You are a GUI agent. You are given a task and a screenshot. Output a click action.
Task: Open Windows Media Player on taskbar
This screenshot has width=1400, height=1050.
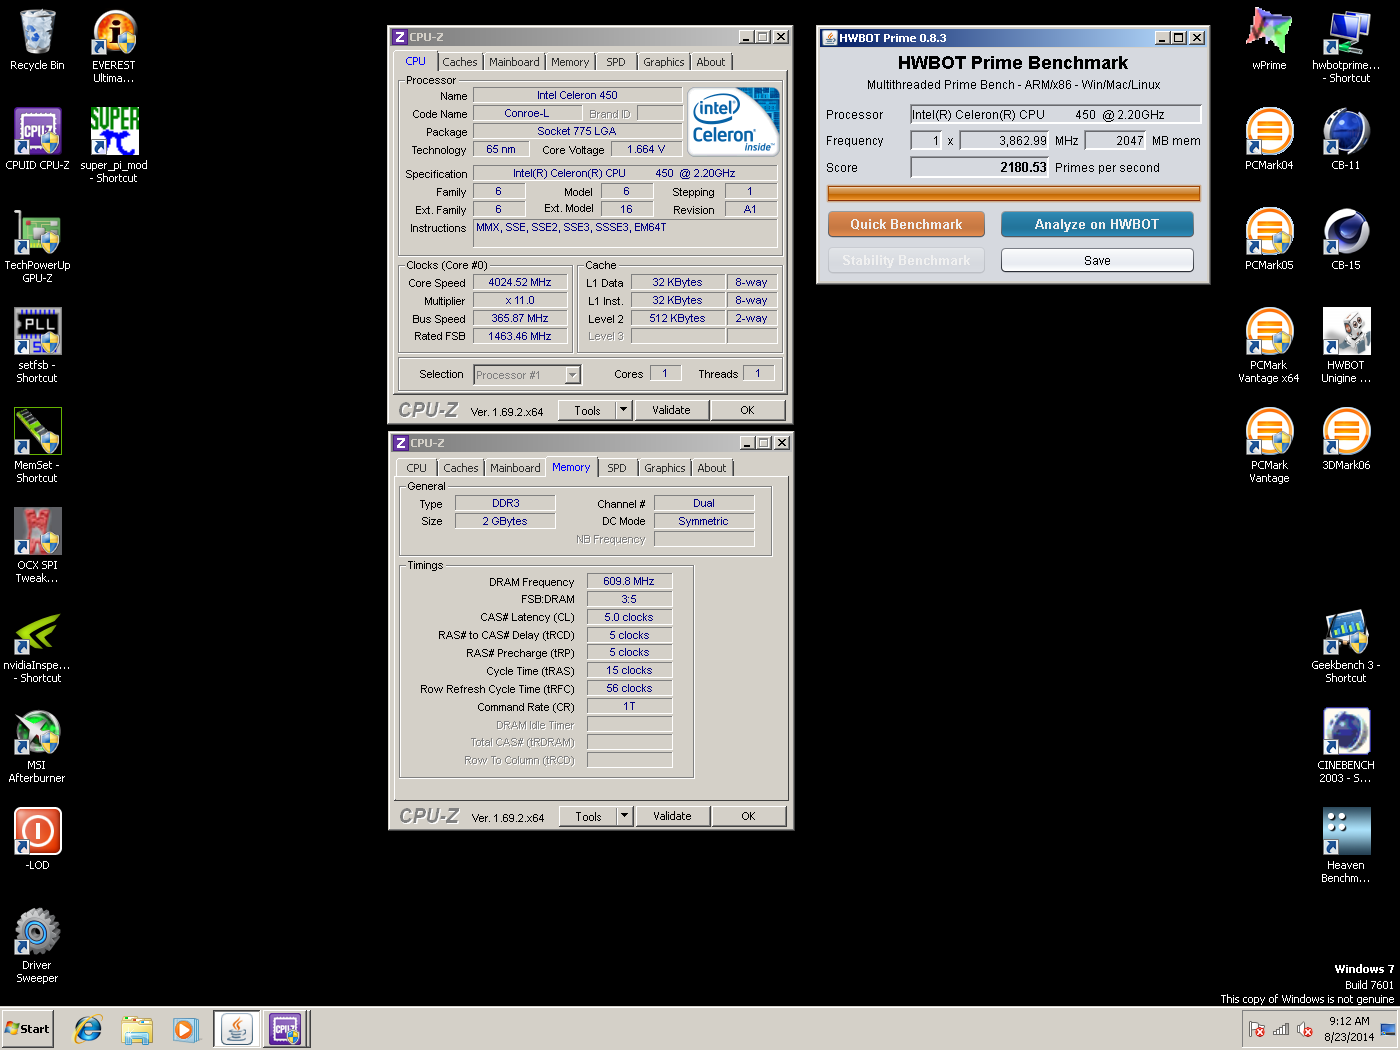pos(185,1029)
